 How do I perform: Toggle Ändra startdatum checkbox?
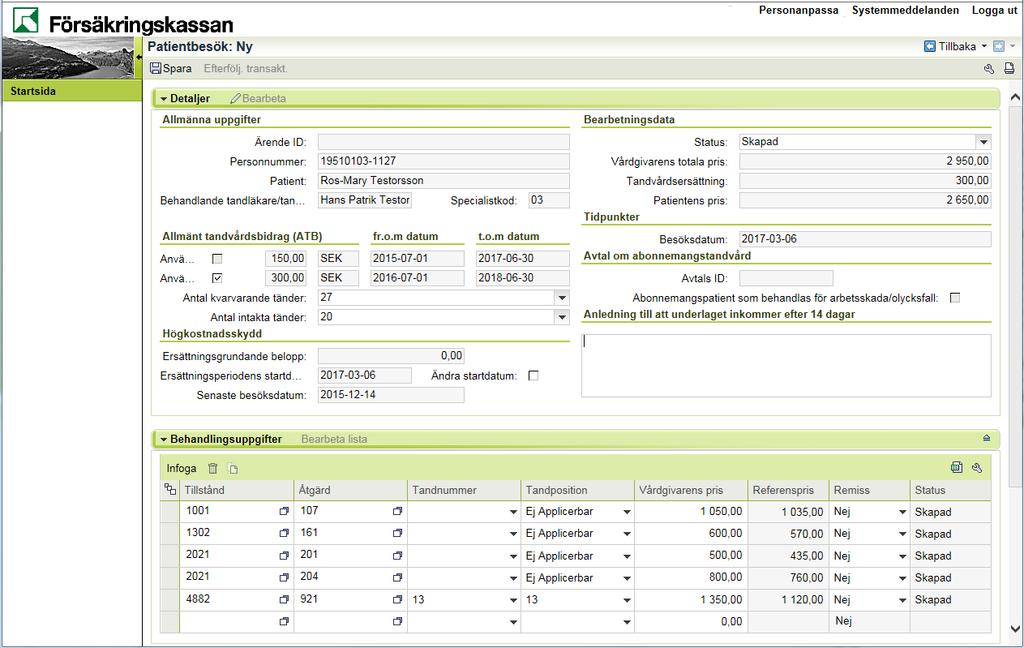click(533, 376)
